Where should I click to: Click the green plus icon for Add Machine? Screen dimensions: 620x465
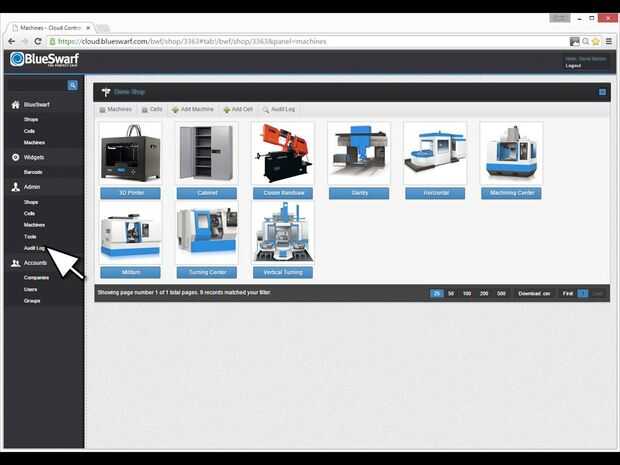[x=175, y=110]
